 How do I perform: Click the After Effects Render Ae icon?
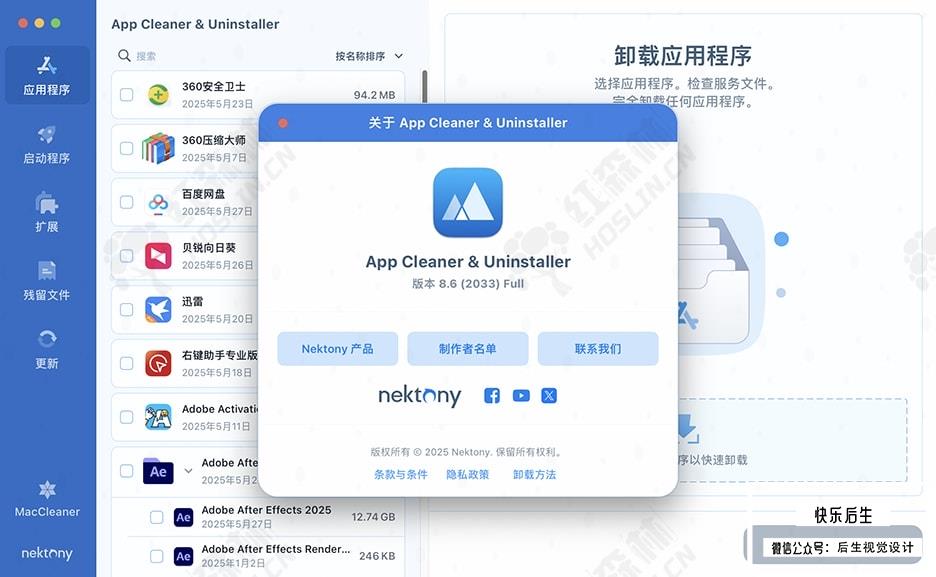click(x=183, y=556)
